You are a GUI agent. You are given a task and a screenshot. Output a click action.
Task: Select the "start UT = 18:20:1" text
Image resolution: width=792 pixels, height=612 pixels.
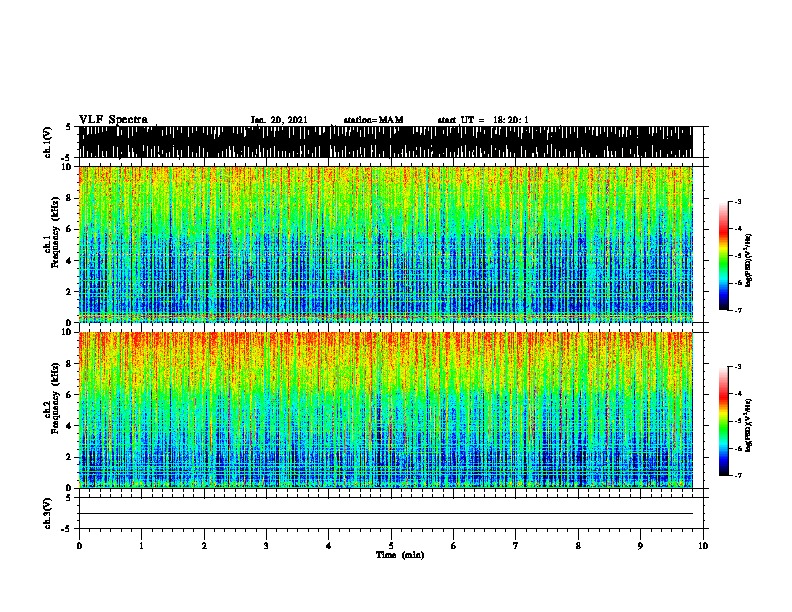click(483, 120)
